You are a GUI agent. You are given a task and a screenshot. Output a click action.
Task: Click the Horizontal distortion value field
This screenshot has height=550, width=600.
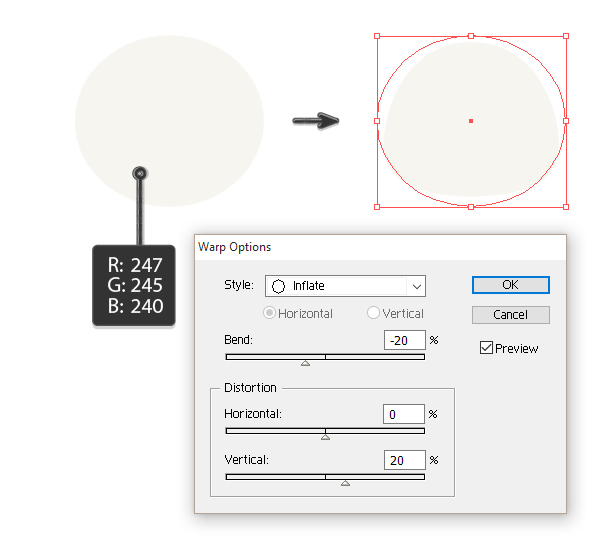click(x=404, y=414)
